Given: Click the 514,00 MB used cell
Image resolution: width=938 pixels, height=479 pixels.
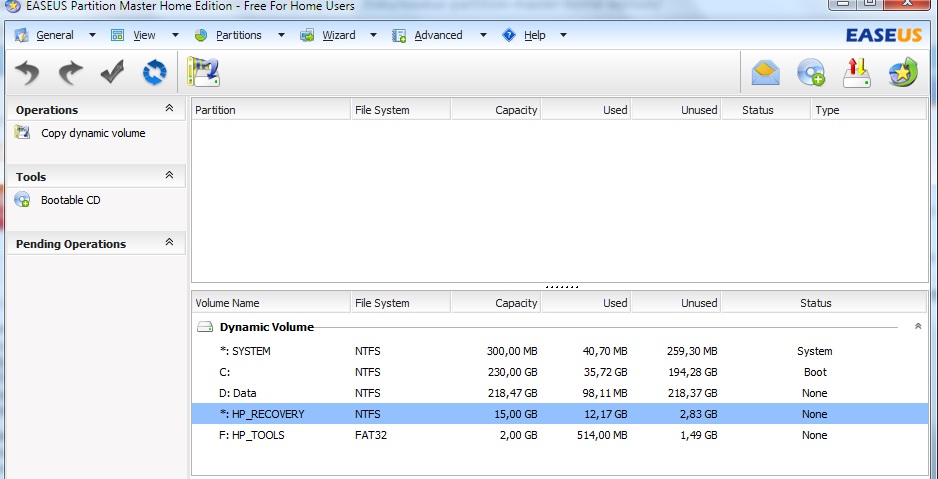Looking at the screenshot, I should (601, 435).
